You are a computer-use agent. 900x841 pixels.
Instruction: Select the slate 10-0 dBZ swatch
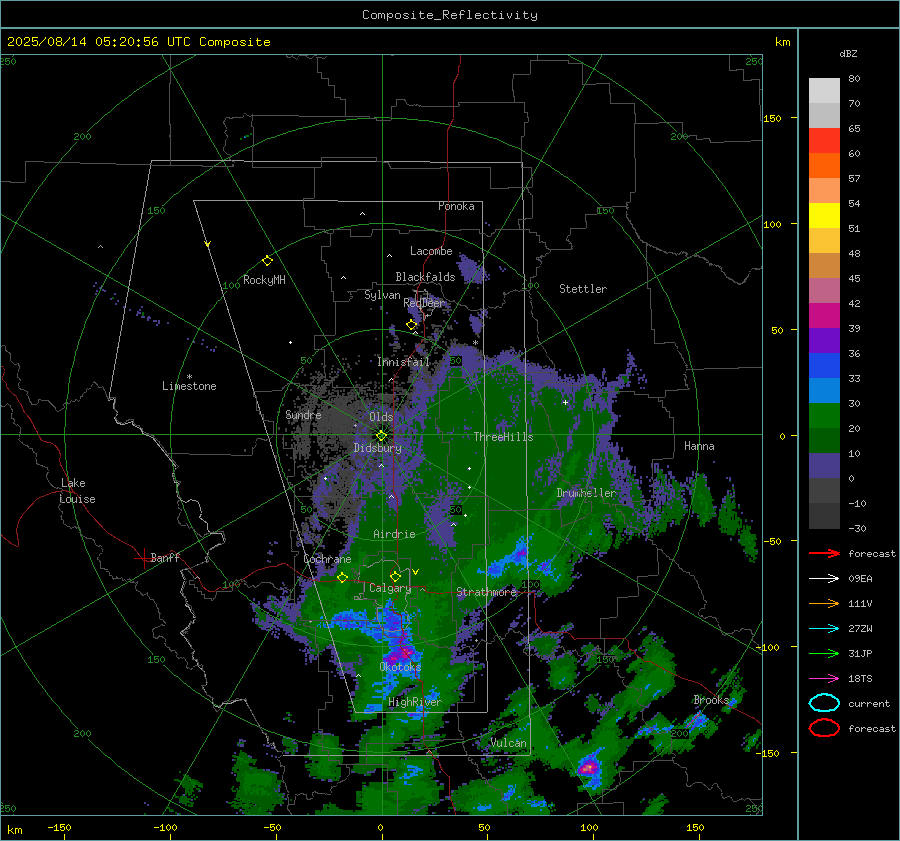pos(824,466)
